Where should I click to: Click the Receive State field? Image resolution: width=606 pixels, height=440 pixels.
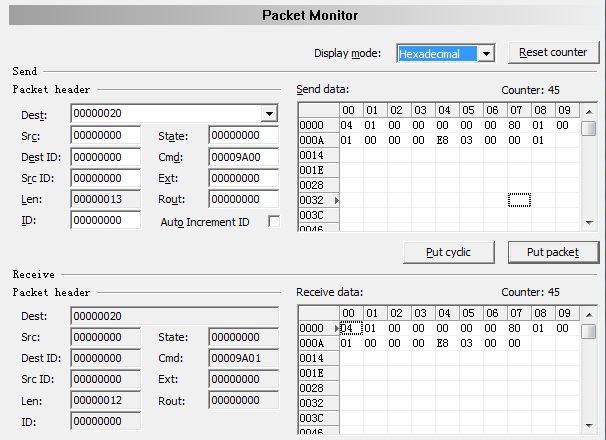[x=243, y=337]
